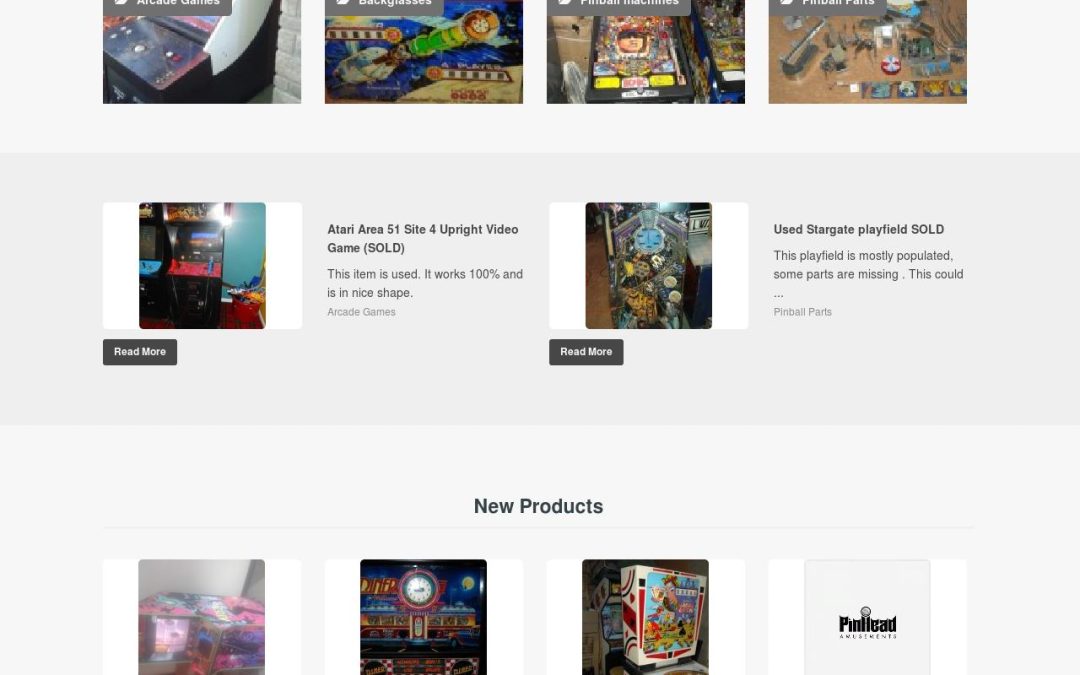Open the Arcade Games category image
The image size is (1080, 675).
click(x=202, y=52)
